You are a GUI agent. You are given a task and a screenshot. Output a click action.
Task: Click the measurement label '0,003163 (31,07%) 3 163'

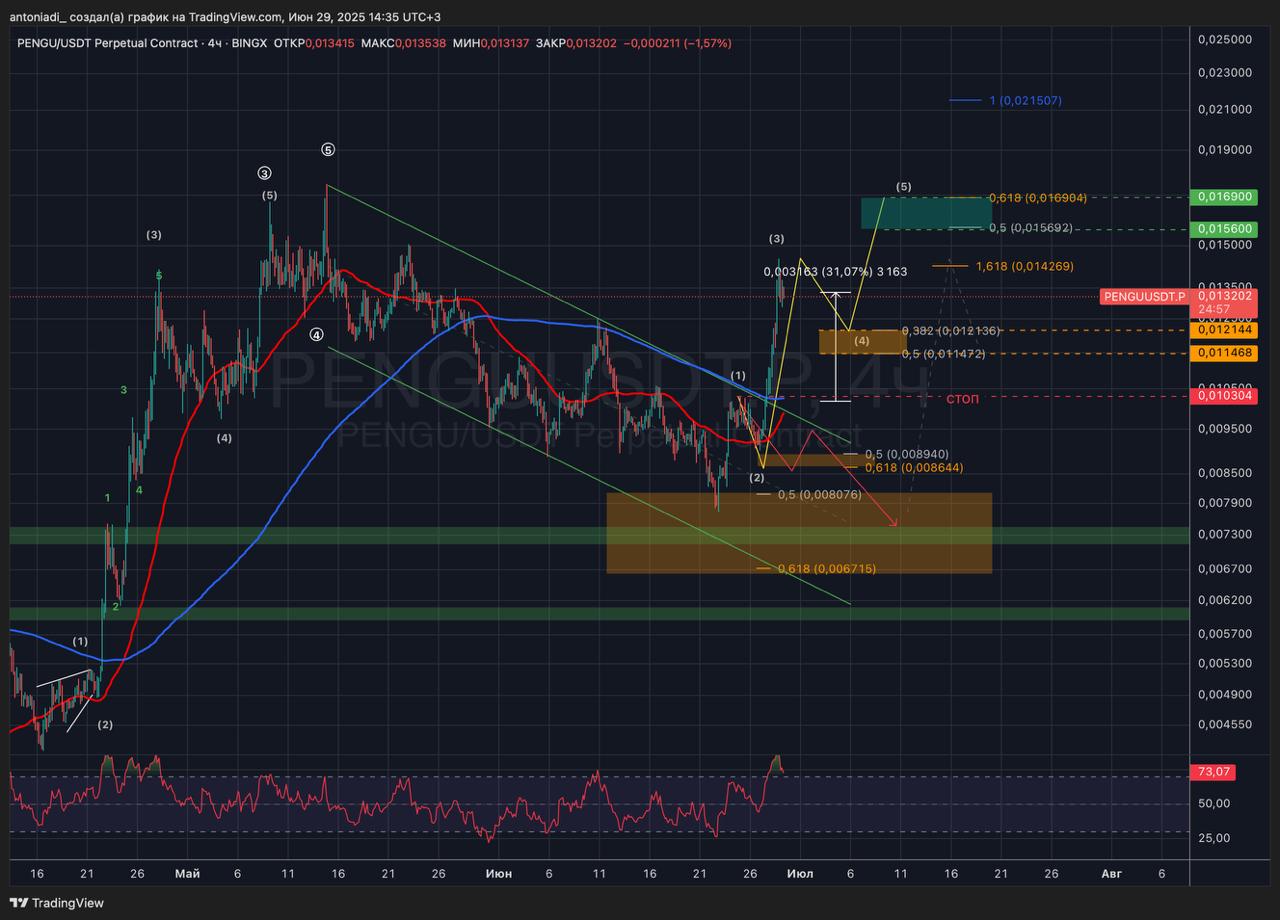pos(835,271)
